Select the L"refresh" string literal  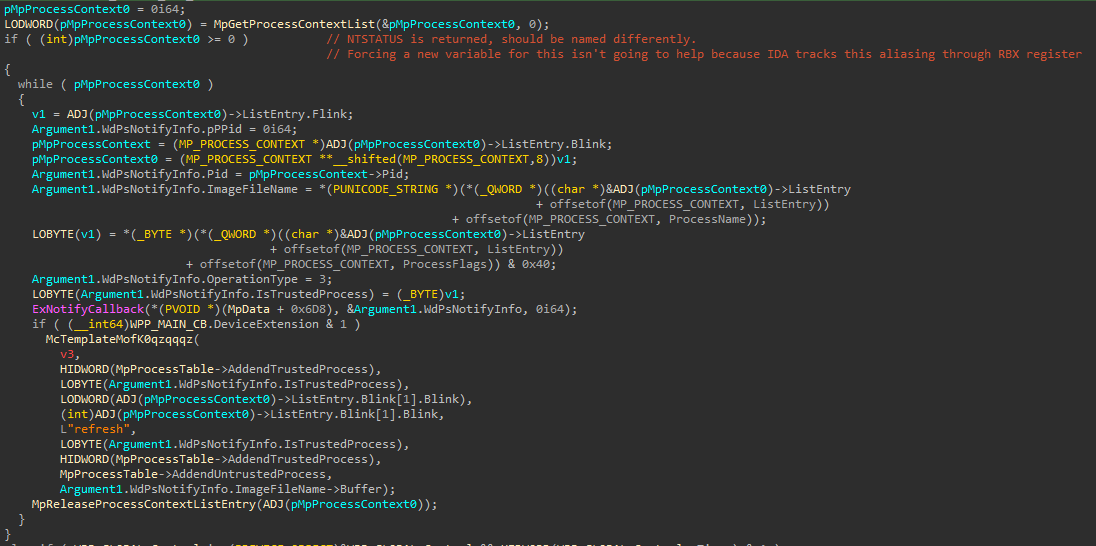coord(94,429)
